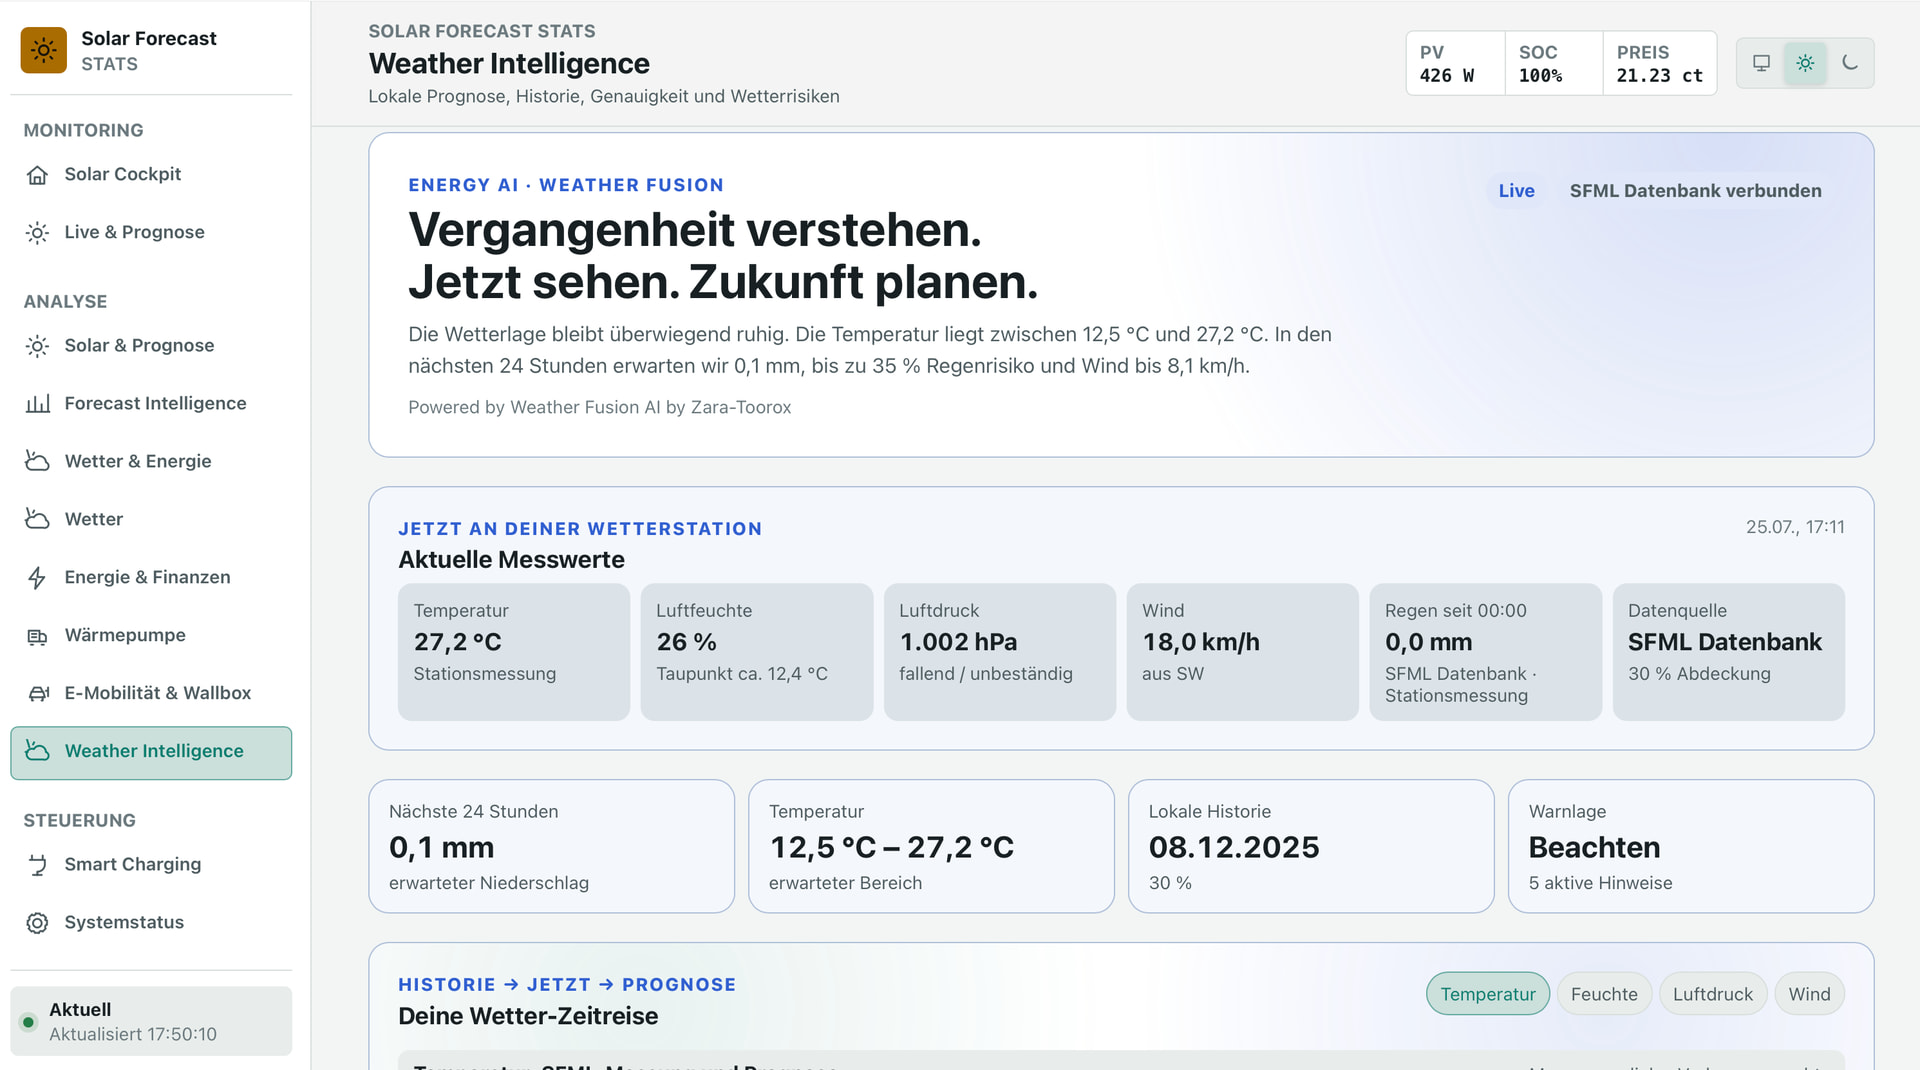The height and width of the screenshot is (1070, 1920).
Task: Open Smart Charging control page
Action: pyautogui.click(x=151, y=865)
